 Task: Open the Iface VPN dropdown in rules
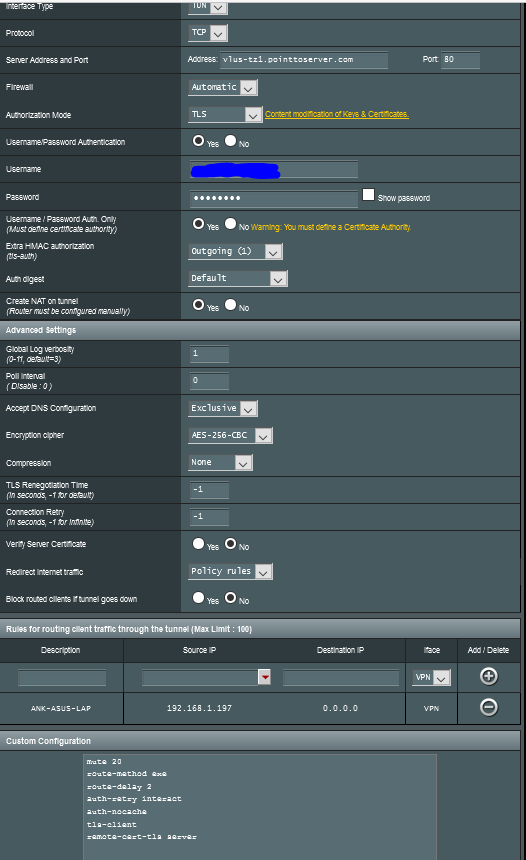pyautogui.click(x=431, y=677)
